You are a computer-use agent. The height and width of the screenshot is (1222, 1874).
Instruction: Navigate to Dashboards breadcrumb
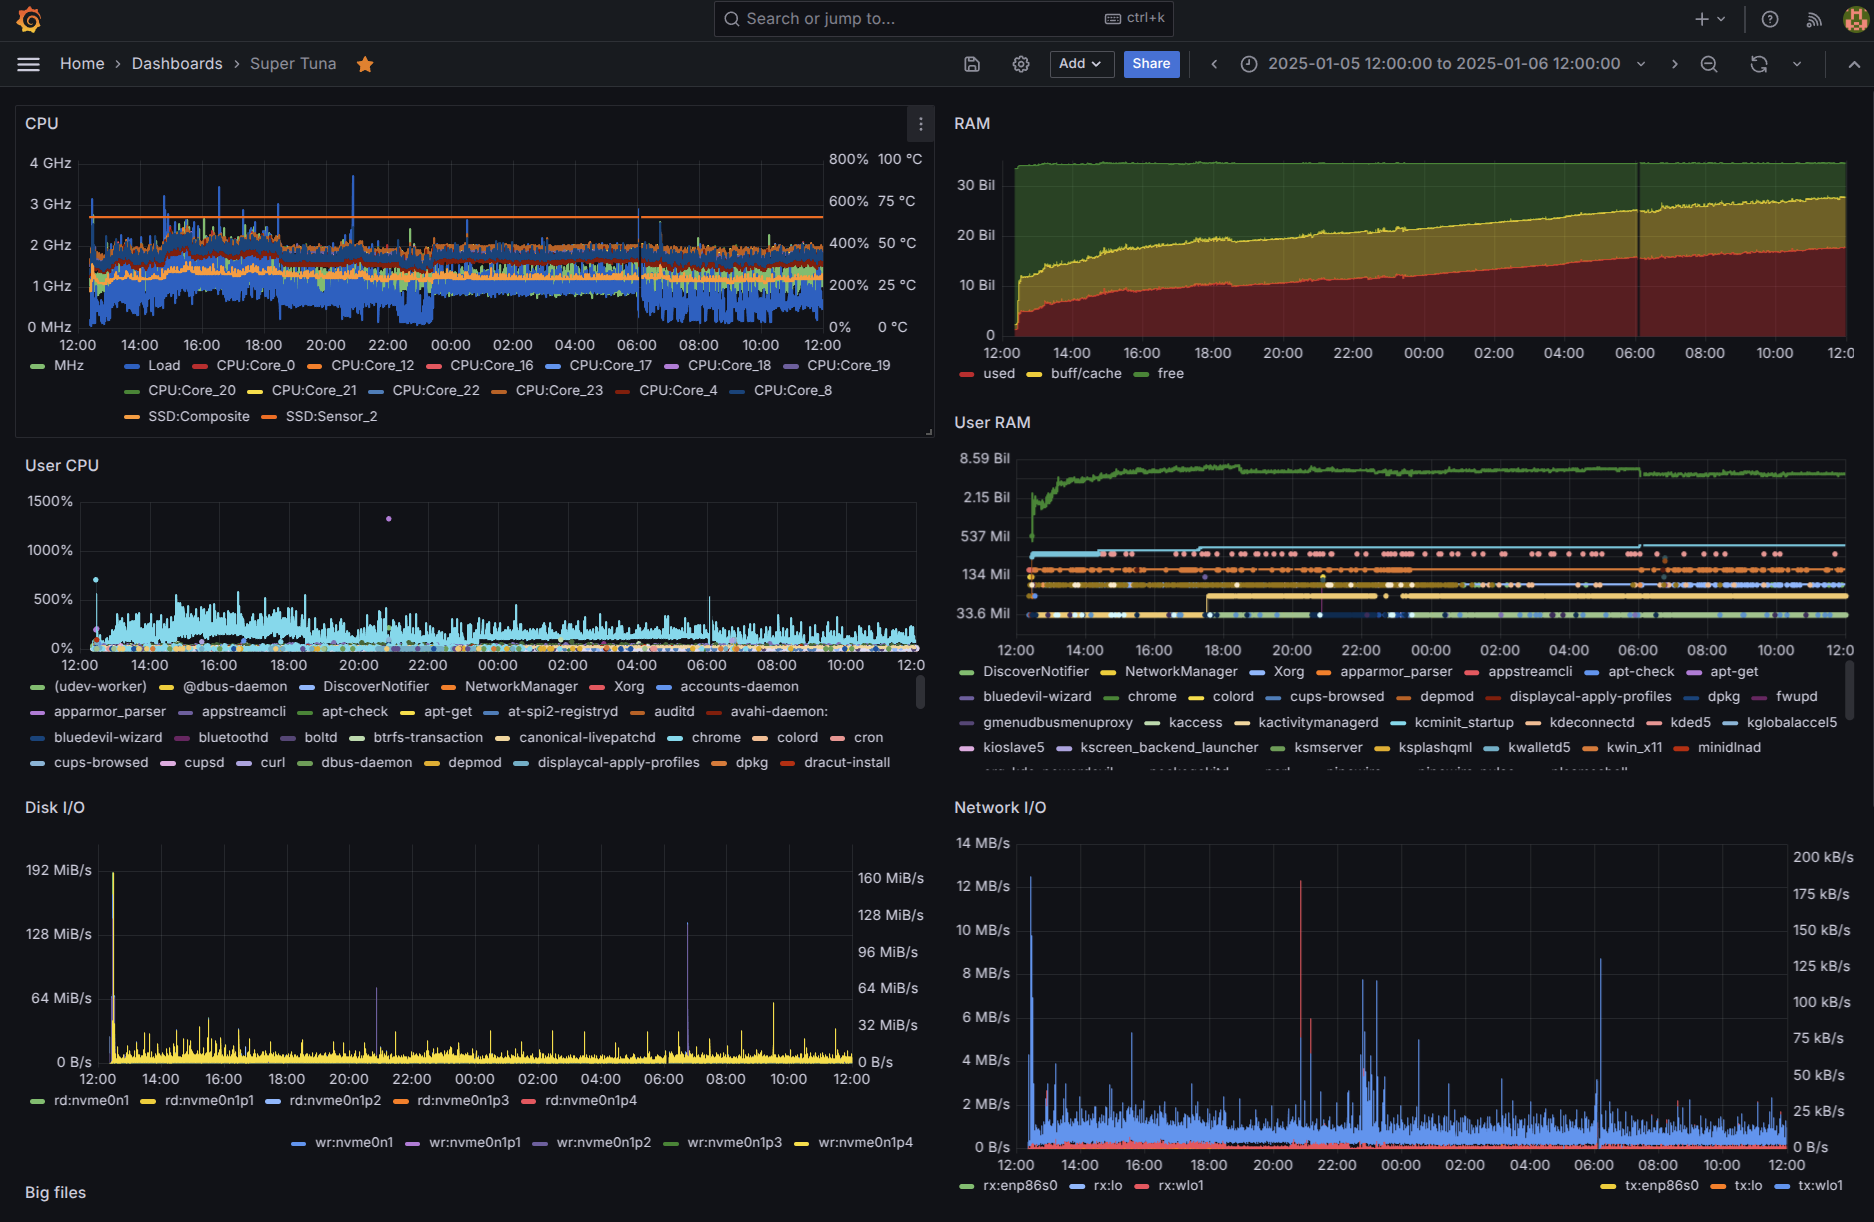(x=177, y=64)
